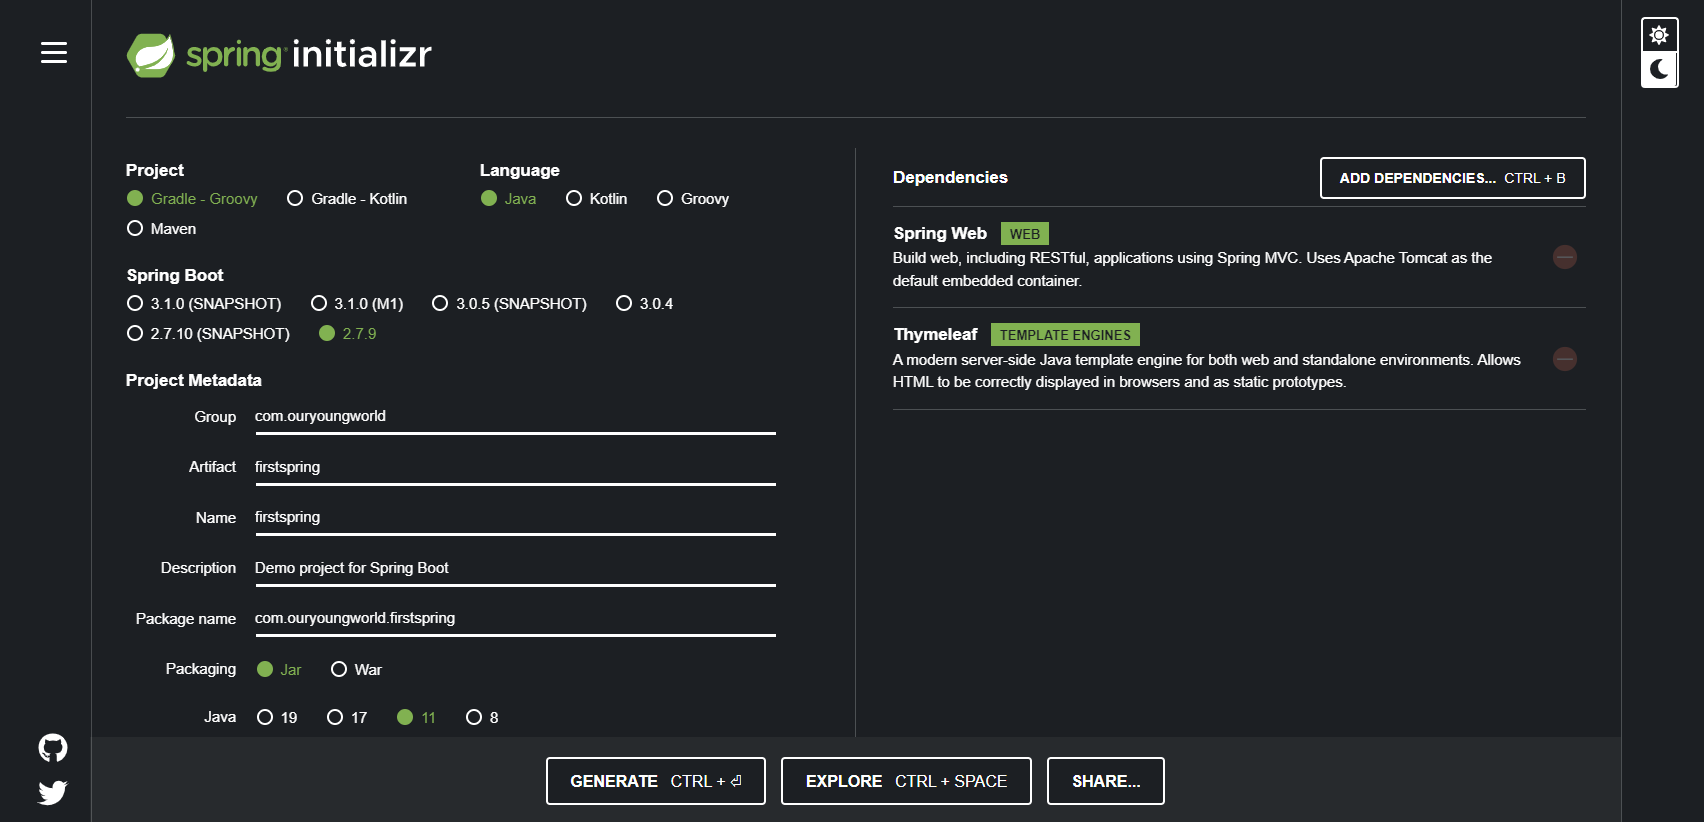
Task: Select Maven project type
Action: click(x=161, y=229)
